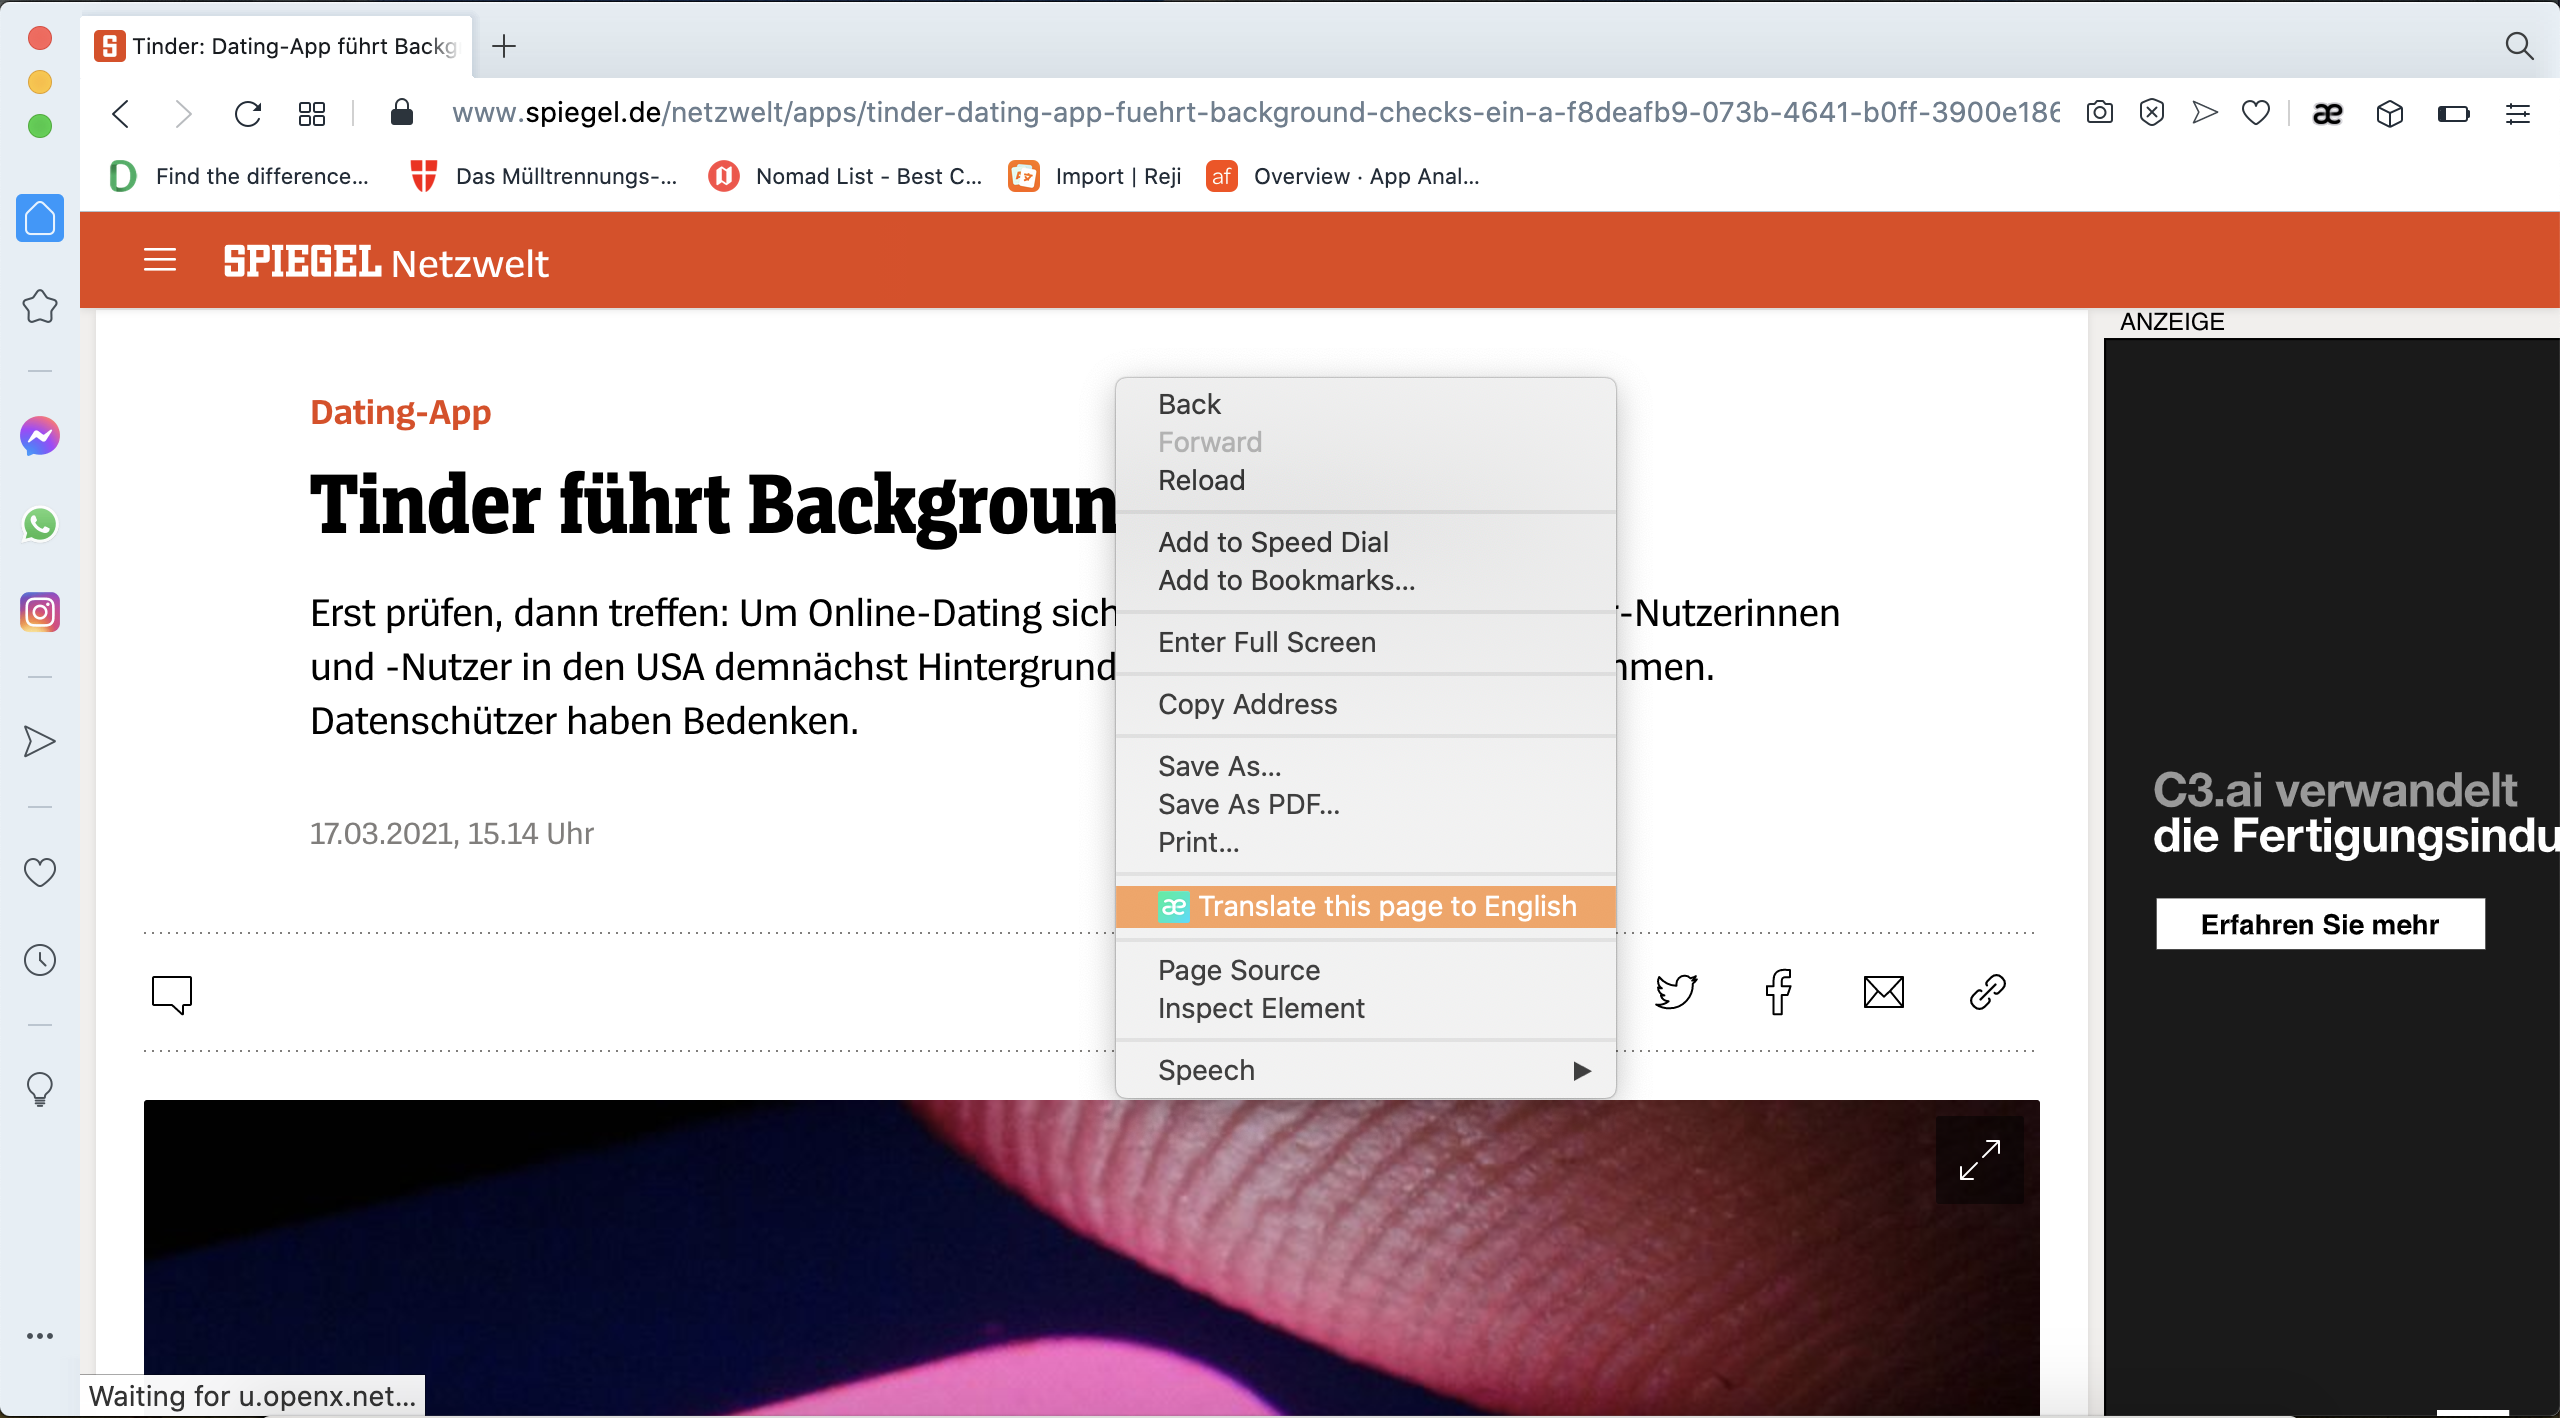Image resolution: width=2560 pixels, height=1418 pixels.
Task: Open sidebar three-dot settings menu
Action: click(x=40, y=1336)
